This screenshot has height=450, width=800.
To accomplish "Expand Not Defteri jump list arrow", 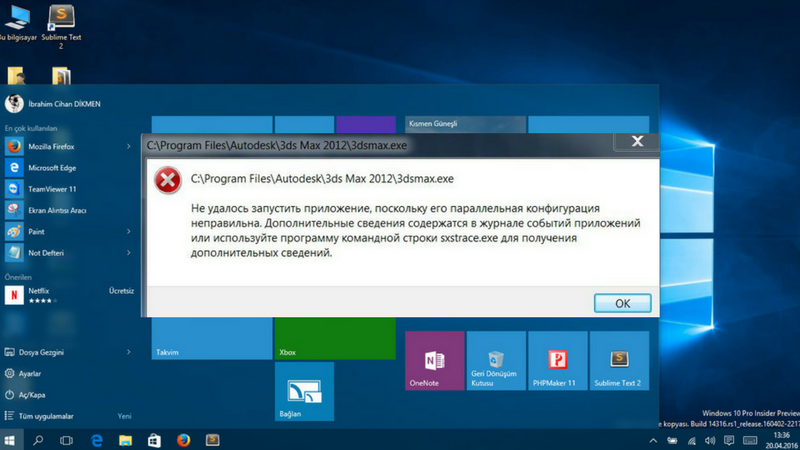I will 129,253.
